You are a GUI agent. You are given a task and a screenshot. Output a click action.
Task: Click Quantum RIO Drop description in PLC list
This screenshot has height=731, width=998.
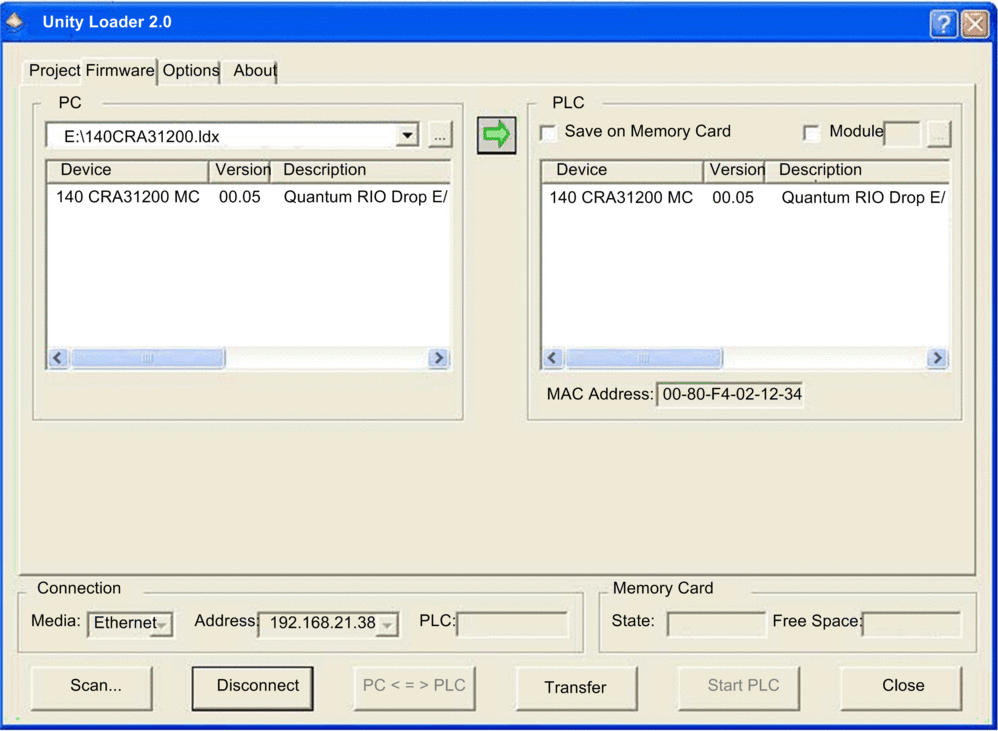click(x=863, y=198)
